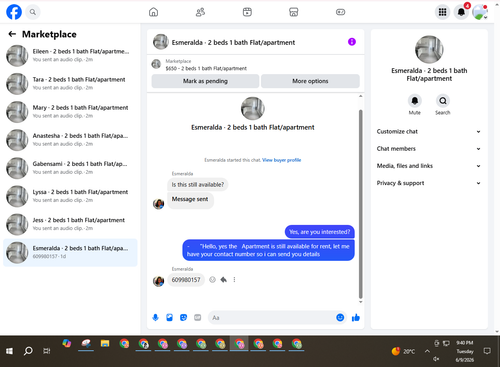Viewport: 500px width, 367px height.
Task: Open View buyer profile link
Action: [281, 160]
